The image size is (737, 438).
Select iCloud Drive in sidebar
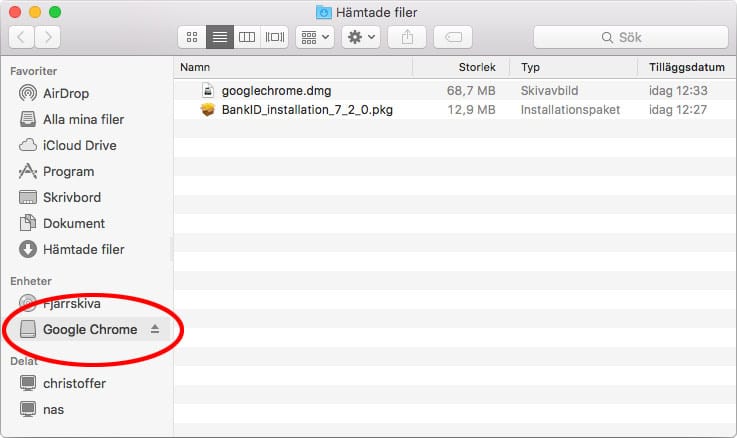point(79,145)
